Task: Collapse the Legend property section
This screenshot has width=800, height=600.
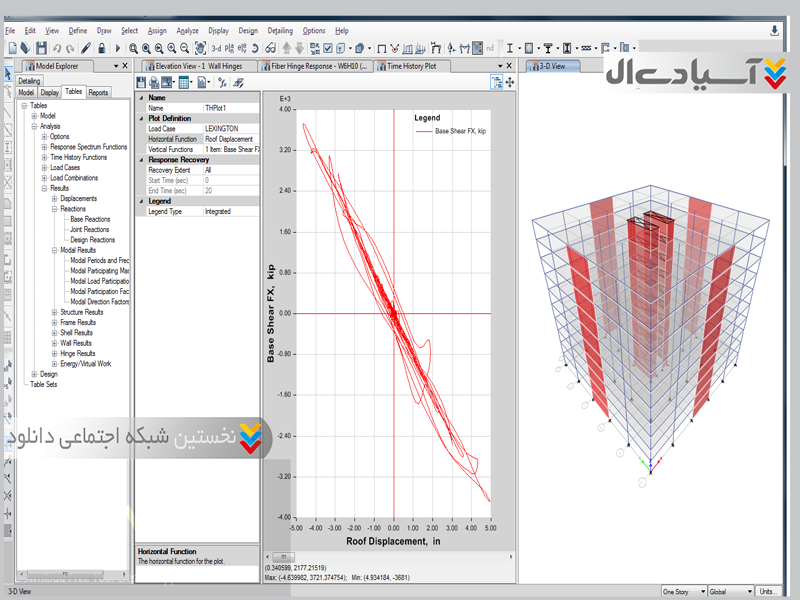Action: tap(141, 201)
